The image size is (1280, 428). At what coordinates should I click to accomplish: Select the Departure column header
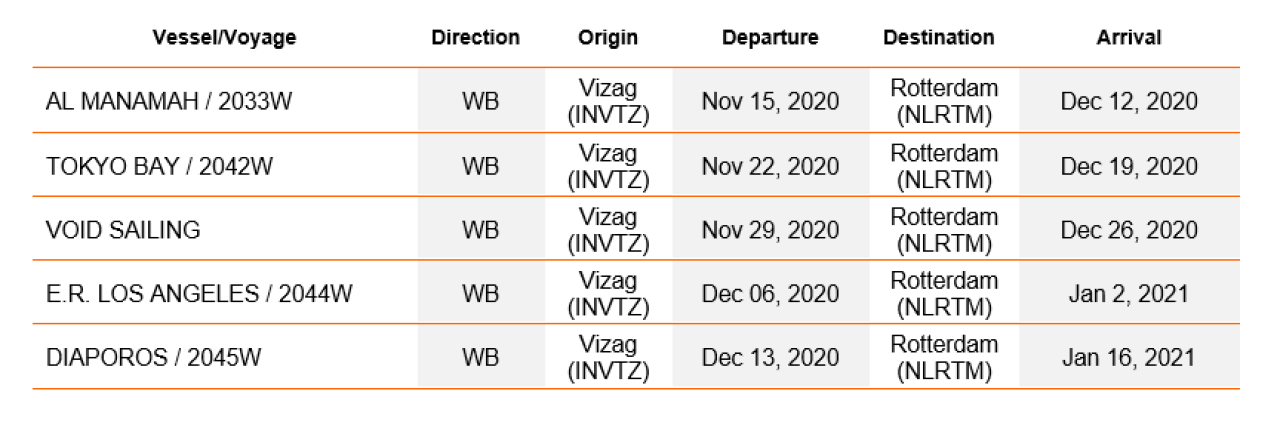[770, 38]
